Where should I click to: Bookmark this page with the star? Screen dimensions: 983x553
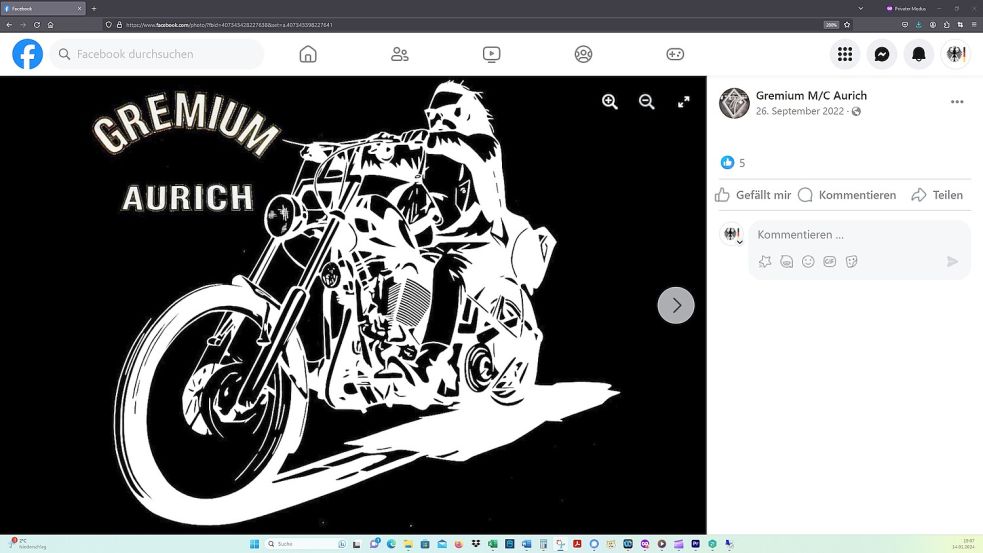pyautogui.click(x=847, y=25)
